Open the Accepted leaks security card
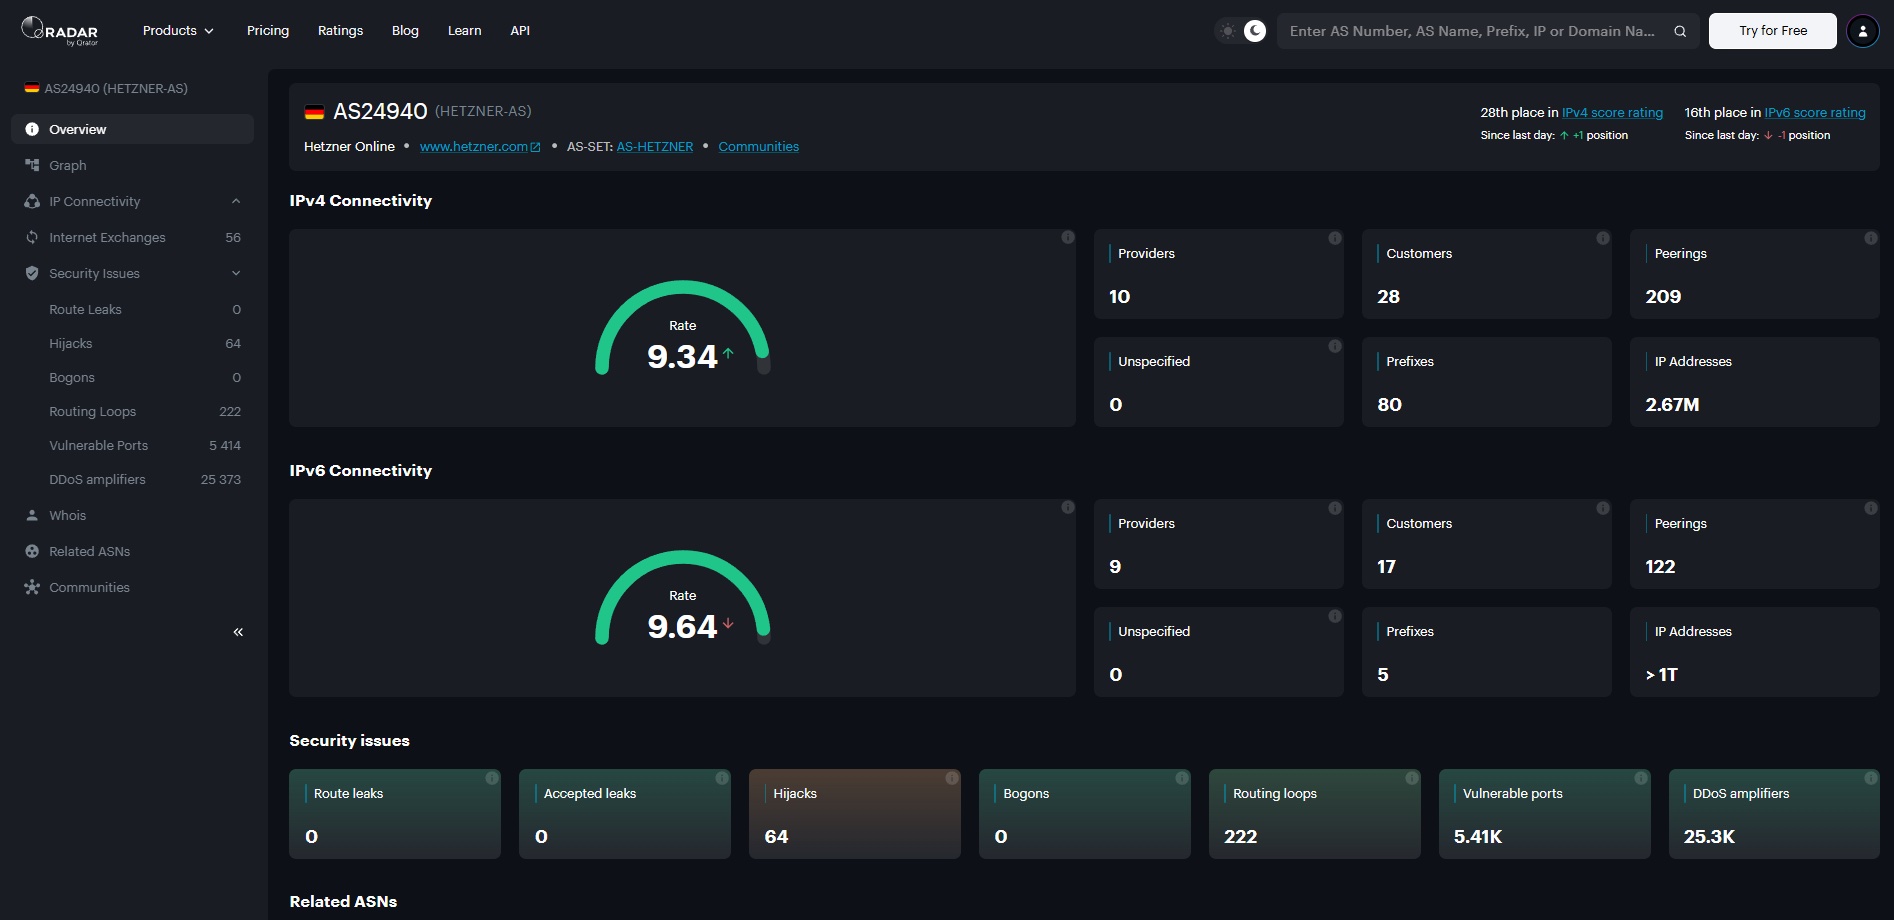 [x=624, y=814]
